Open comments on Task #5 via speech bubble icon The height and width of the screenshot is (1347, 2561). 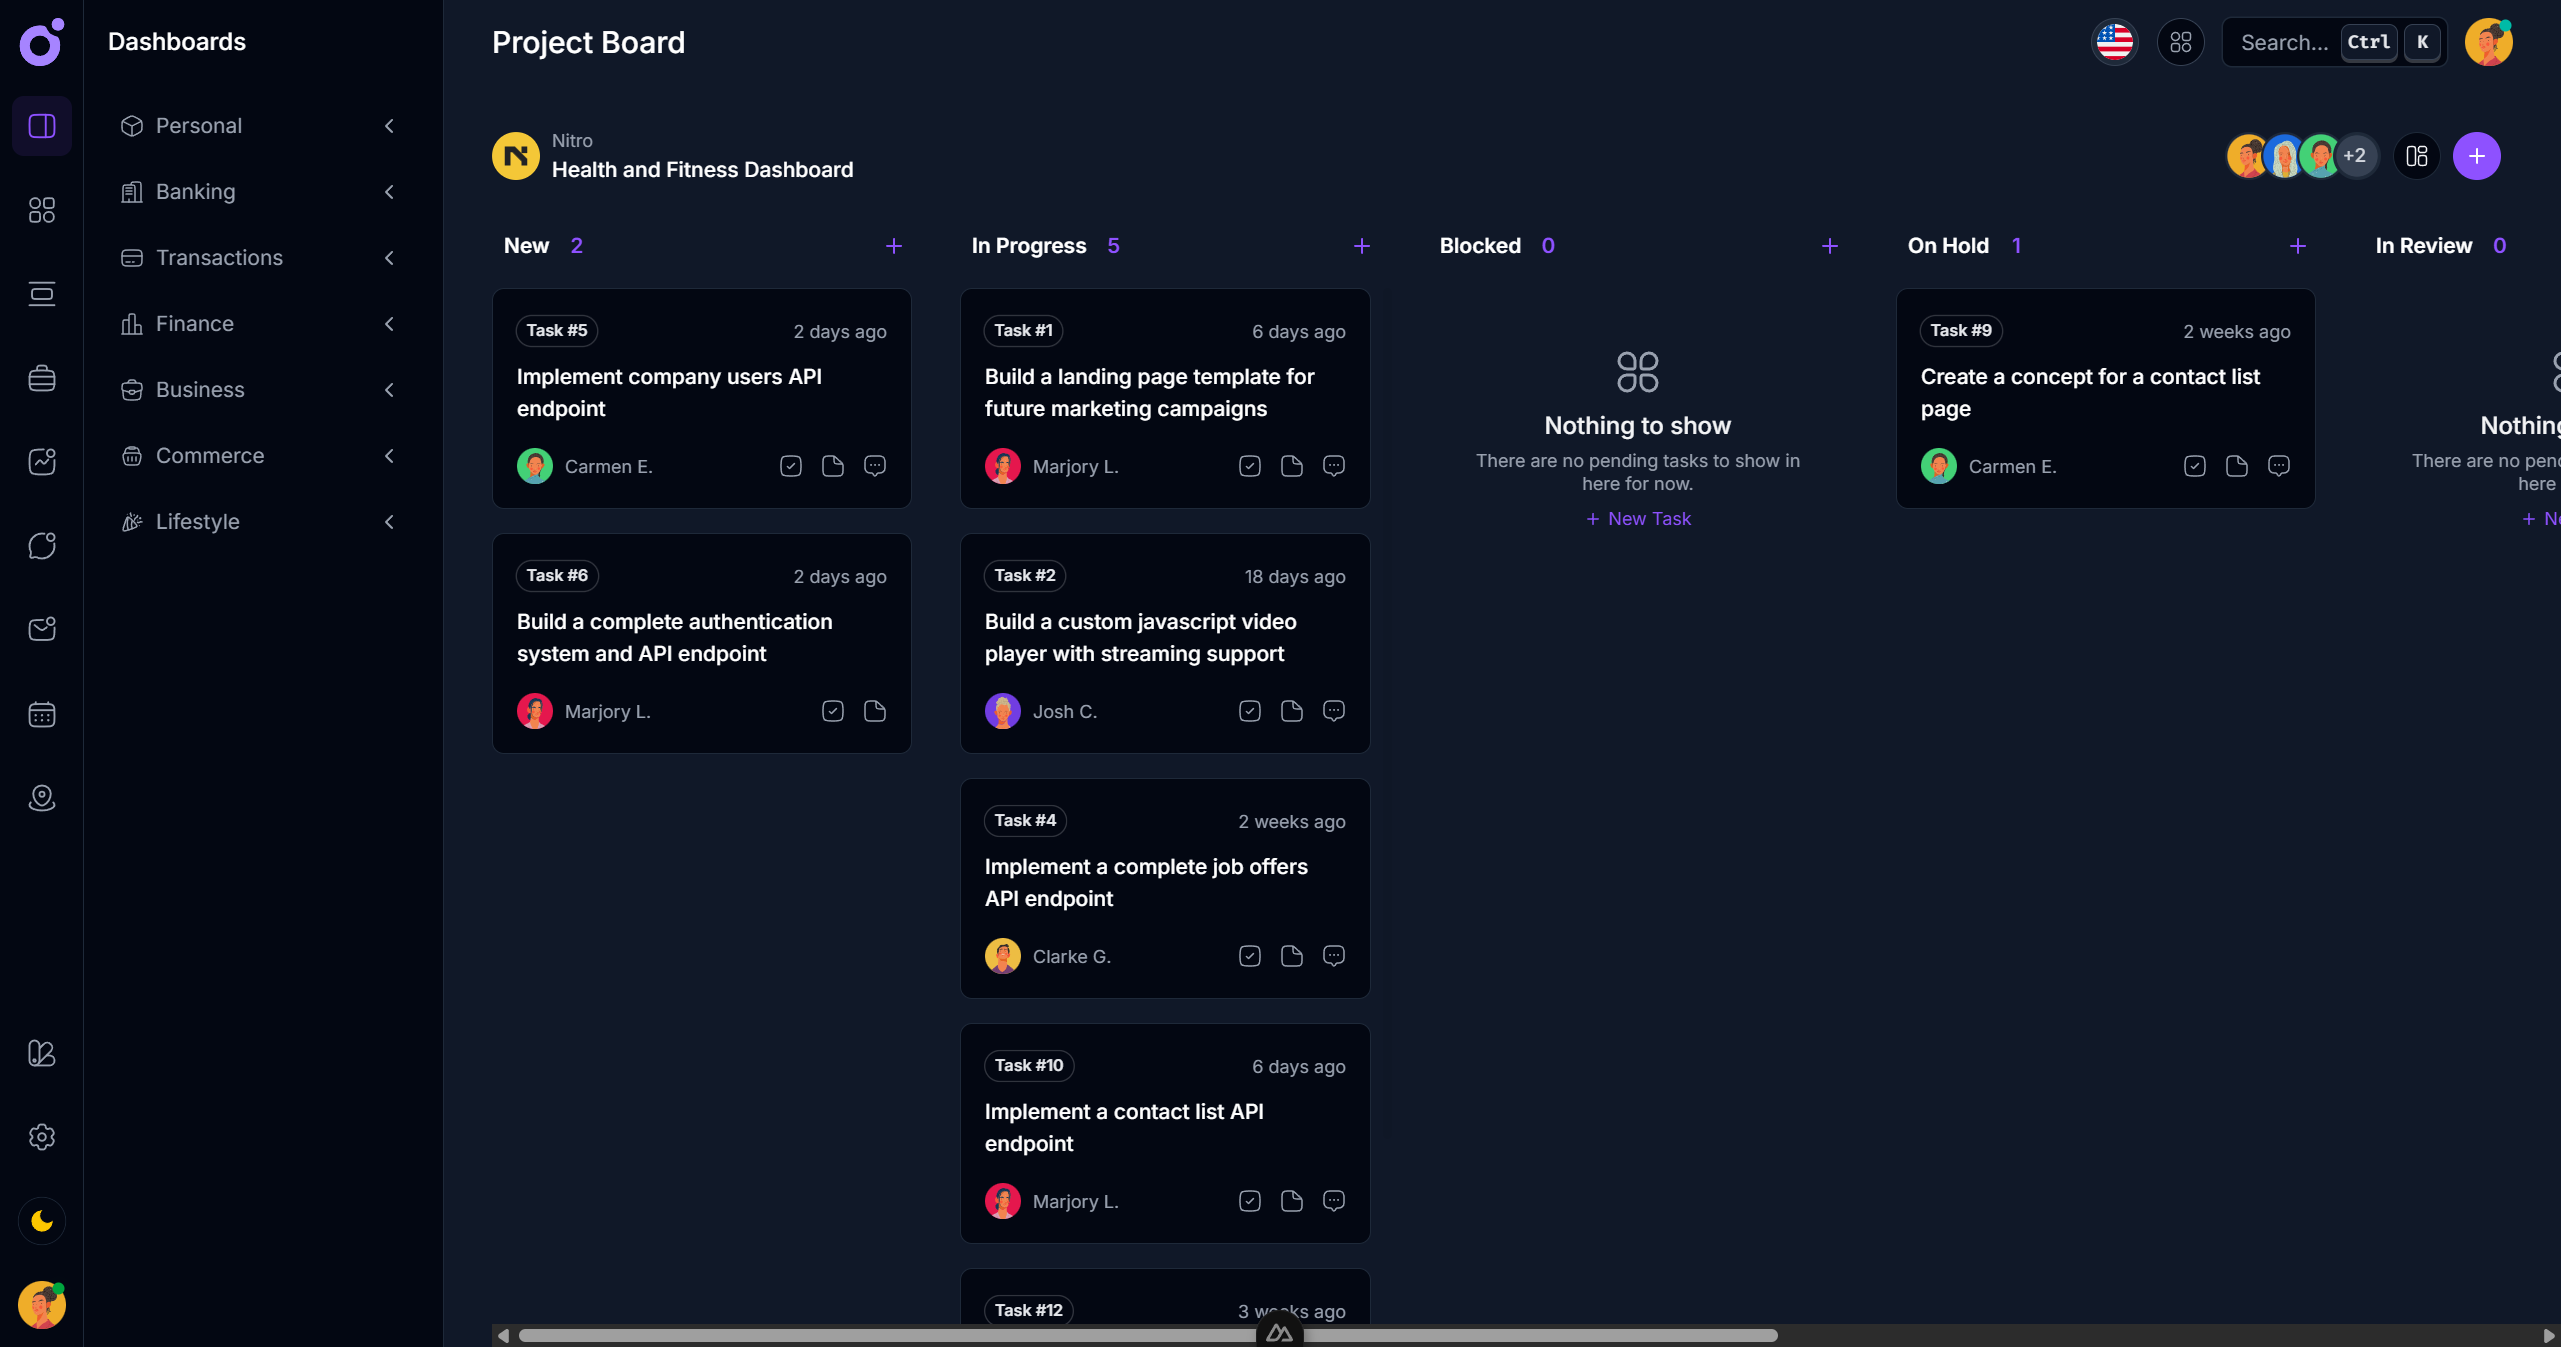(875, 466)
